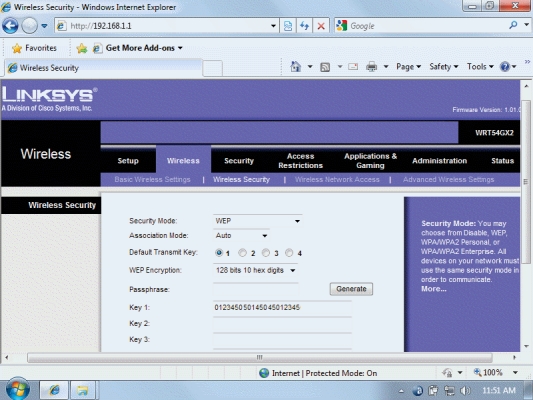Viewport: 533px width, 400px height.
Task: Select Default Transmit Key 3
Action: click(266, 253)
